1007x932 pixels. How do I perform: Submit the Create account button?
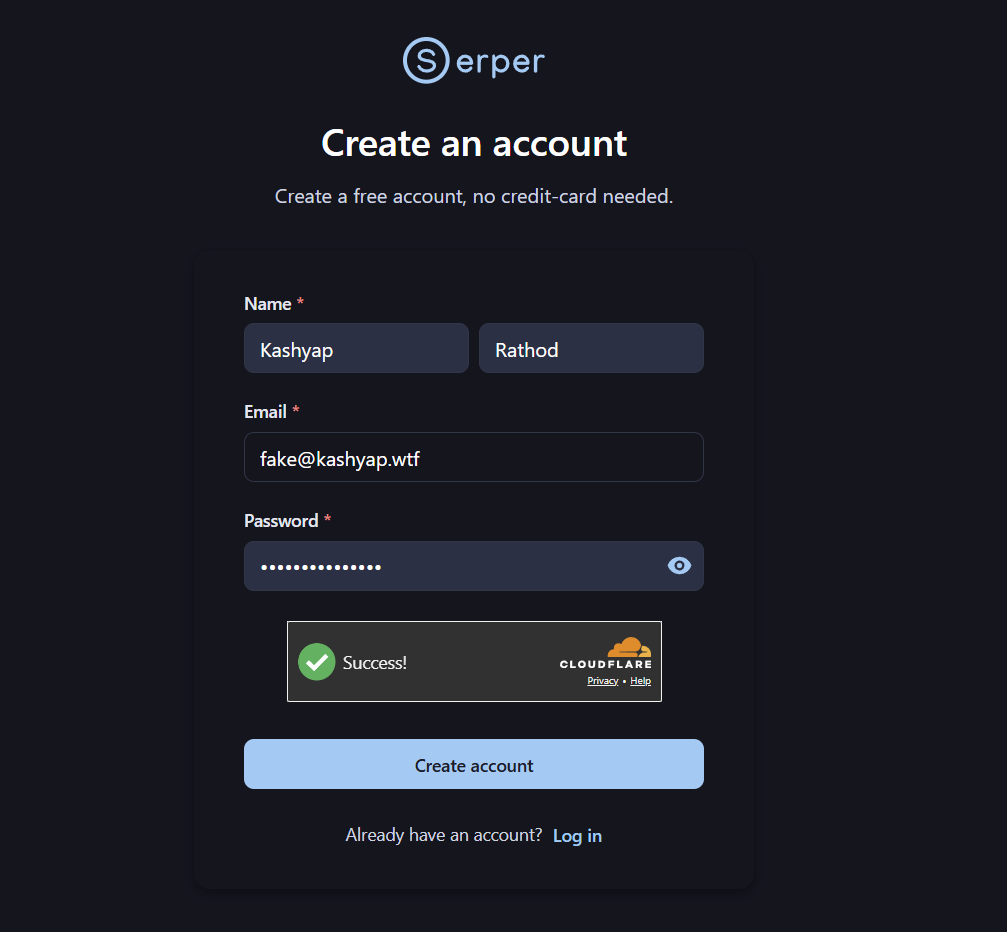point(474,764)
